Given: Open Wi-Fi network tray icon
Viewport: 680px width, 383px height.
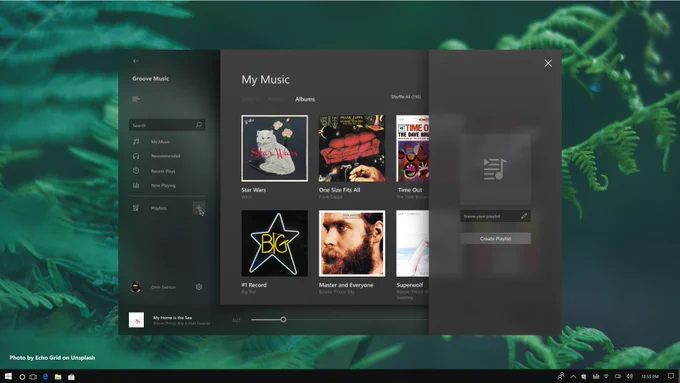Looking at the screenshot, I should (x=606, y=376).
